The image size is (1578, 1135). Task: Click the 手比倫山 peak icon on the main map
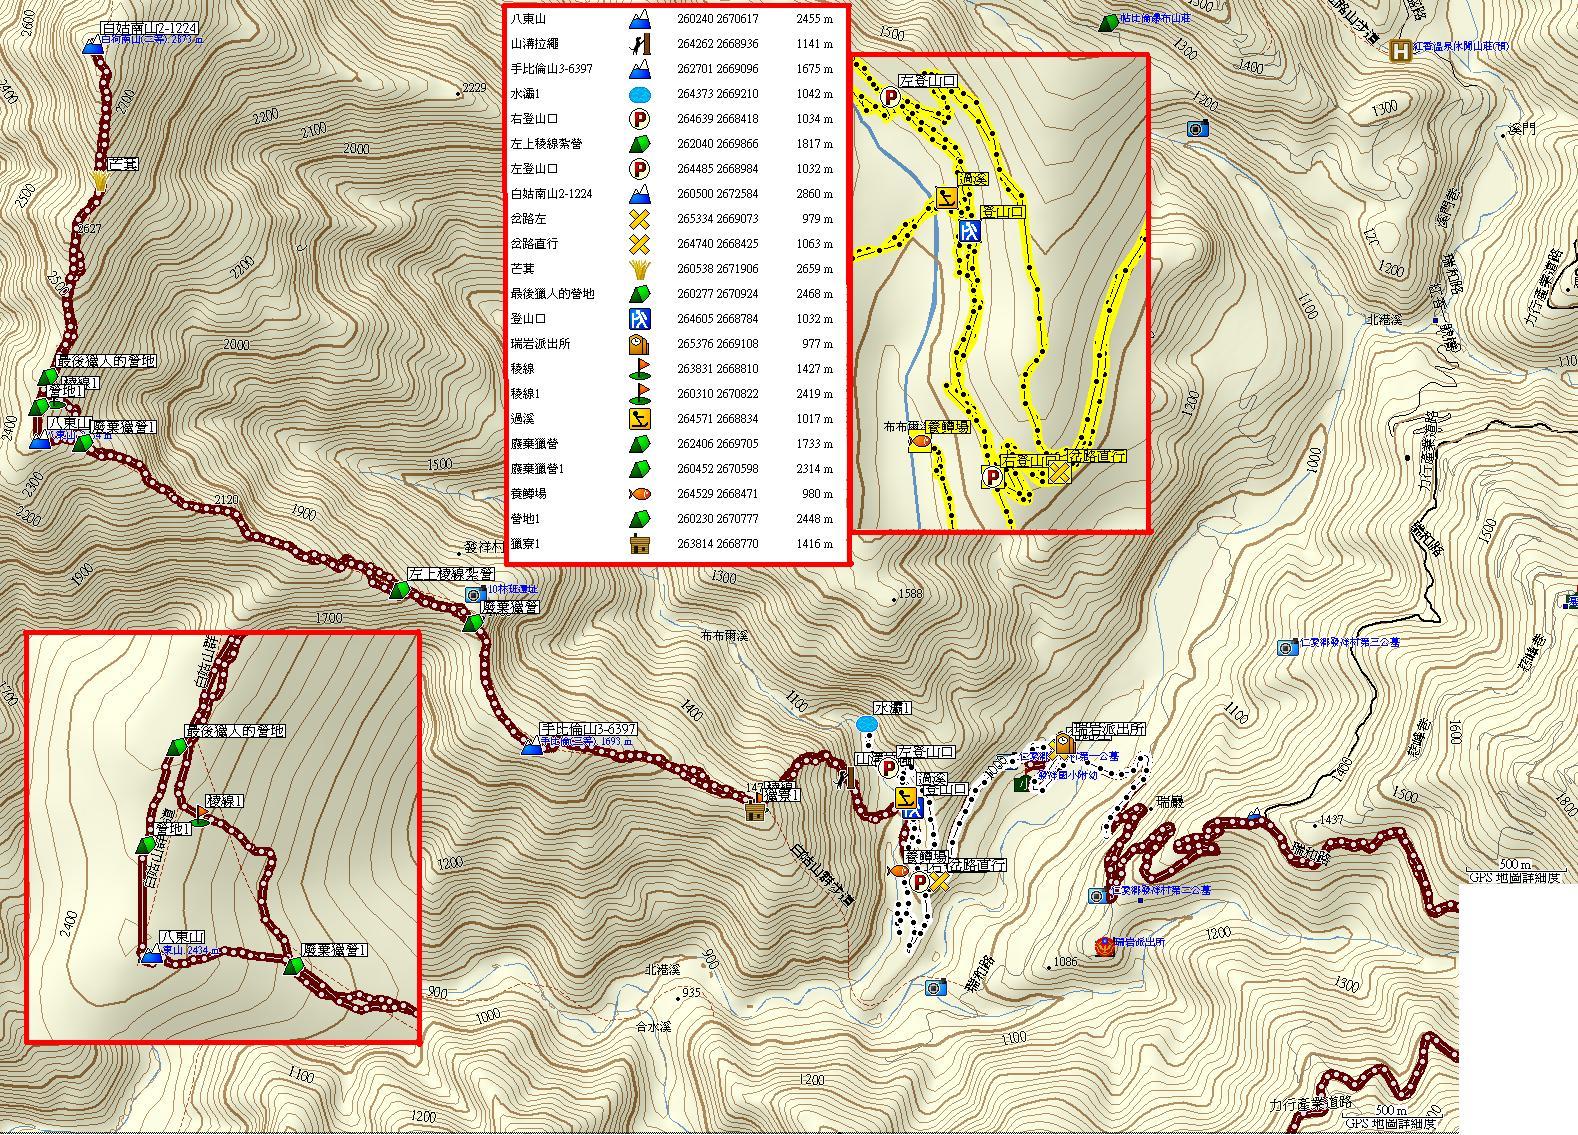[532, 746]
